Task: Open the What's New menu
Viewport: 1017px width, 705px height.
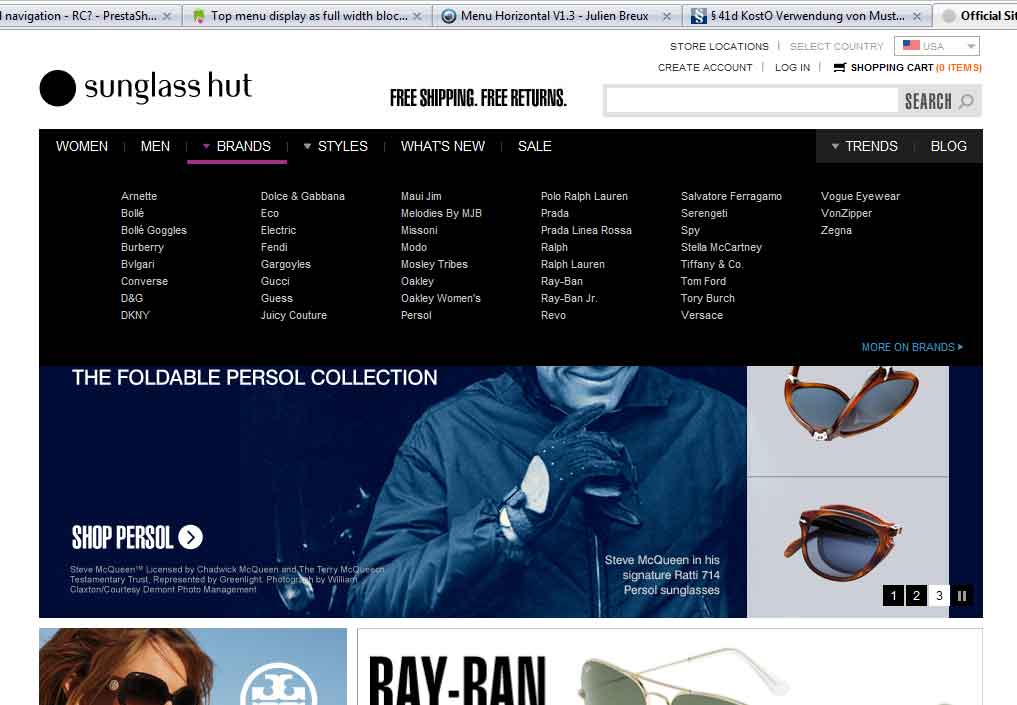Action: (443, 147)
